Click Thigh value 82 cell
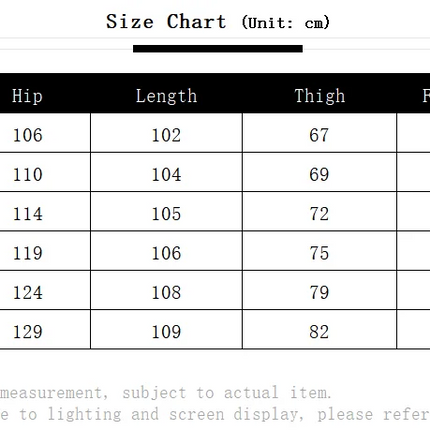The image size is (430, 430). [319, 329]
